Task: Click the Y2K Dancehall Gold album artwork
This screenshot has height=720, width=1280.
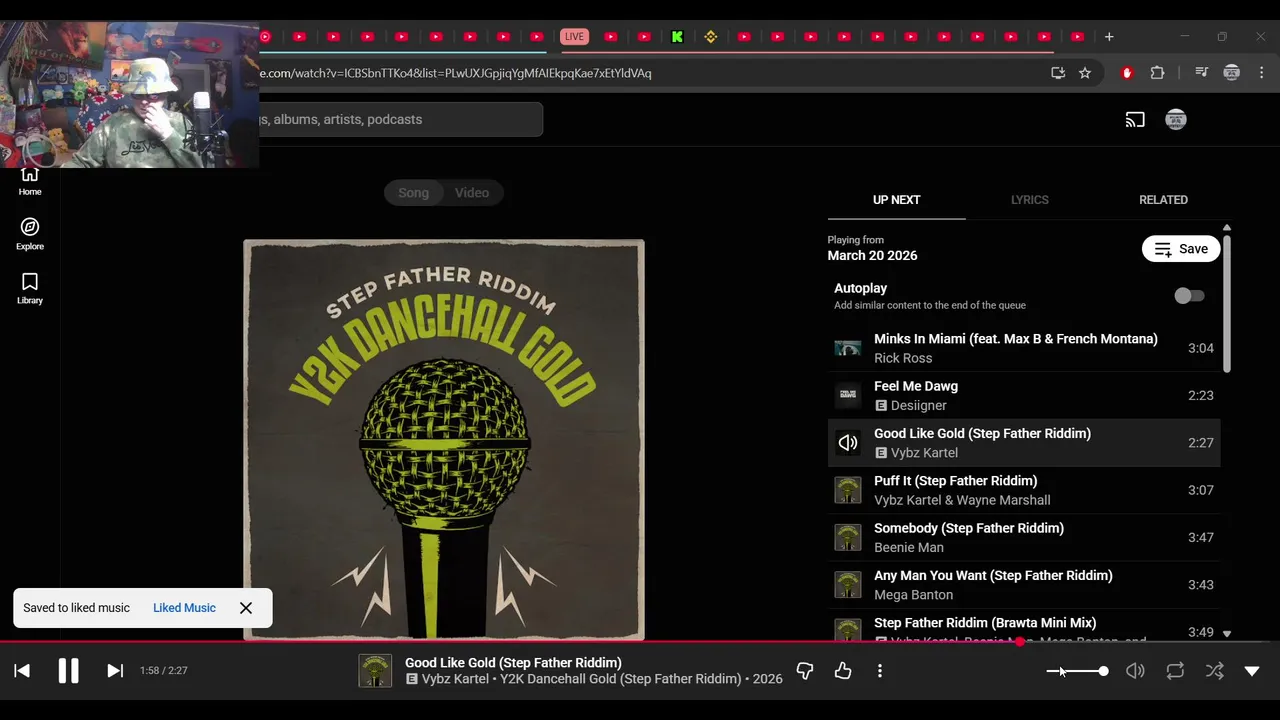Action: coord(444,440)
